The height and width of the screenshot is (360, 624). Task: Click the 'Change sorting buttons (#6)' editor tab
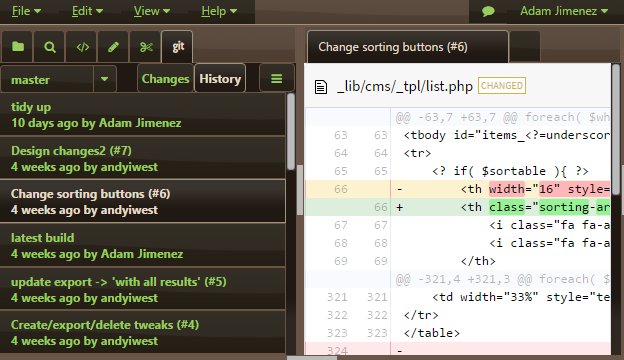click(x=408, y=47)
